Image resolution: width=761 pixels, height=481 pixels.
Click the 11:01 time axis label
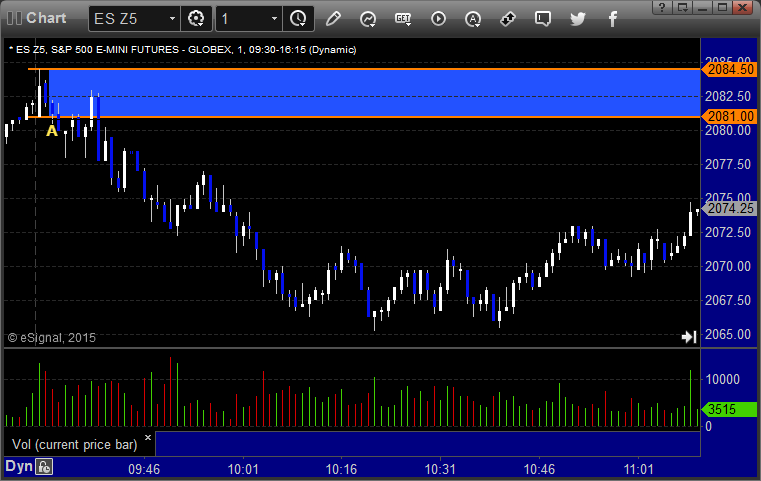639,469
